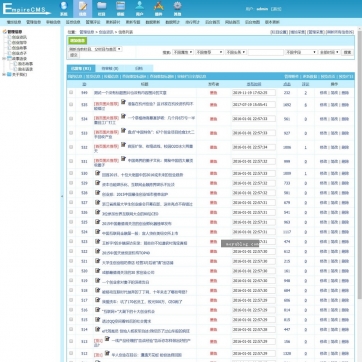Switch to the third tab above the list

[x=139, y=68]
